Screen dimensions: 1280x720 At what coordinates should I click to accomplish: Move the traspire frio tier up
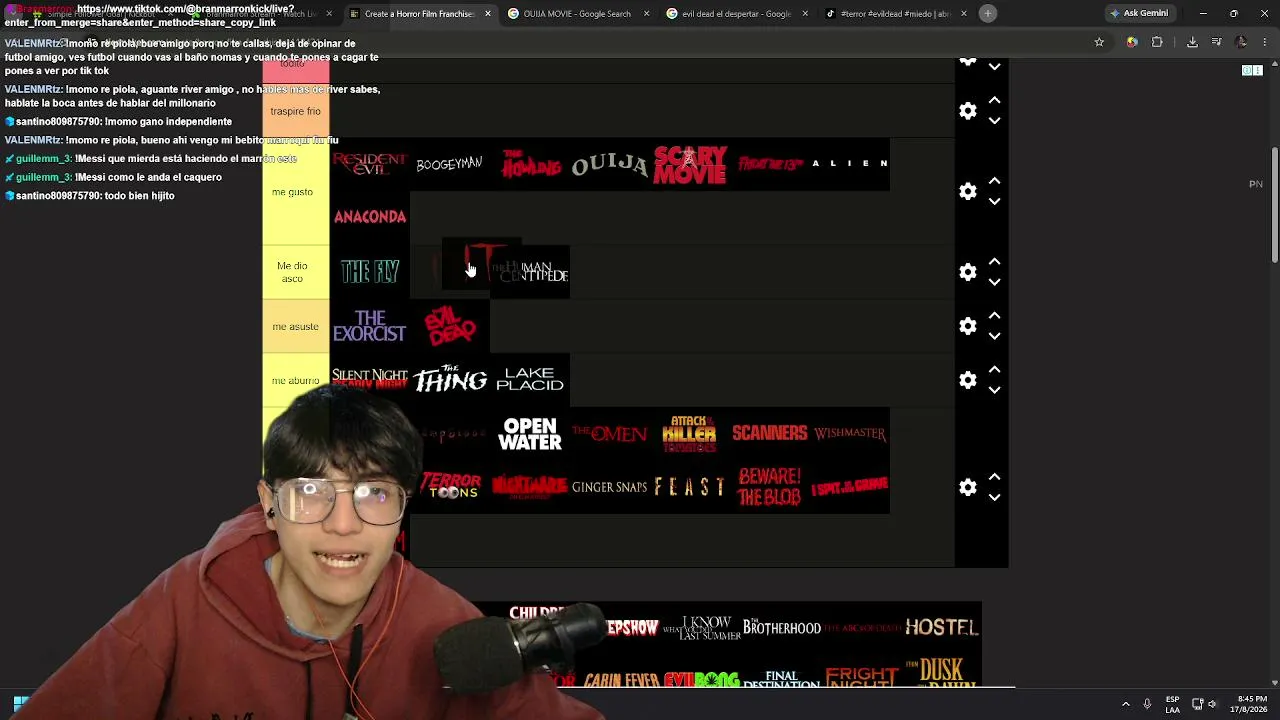994,101
